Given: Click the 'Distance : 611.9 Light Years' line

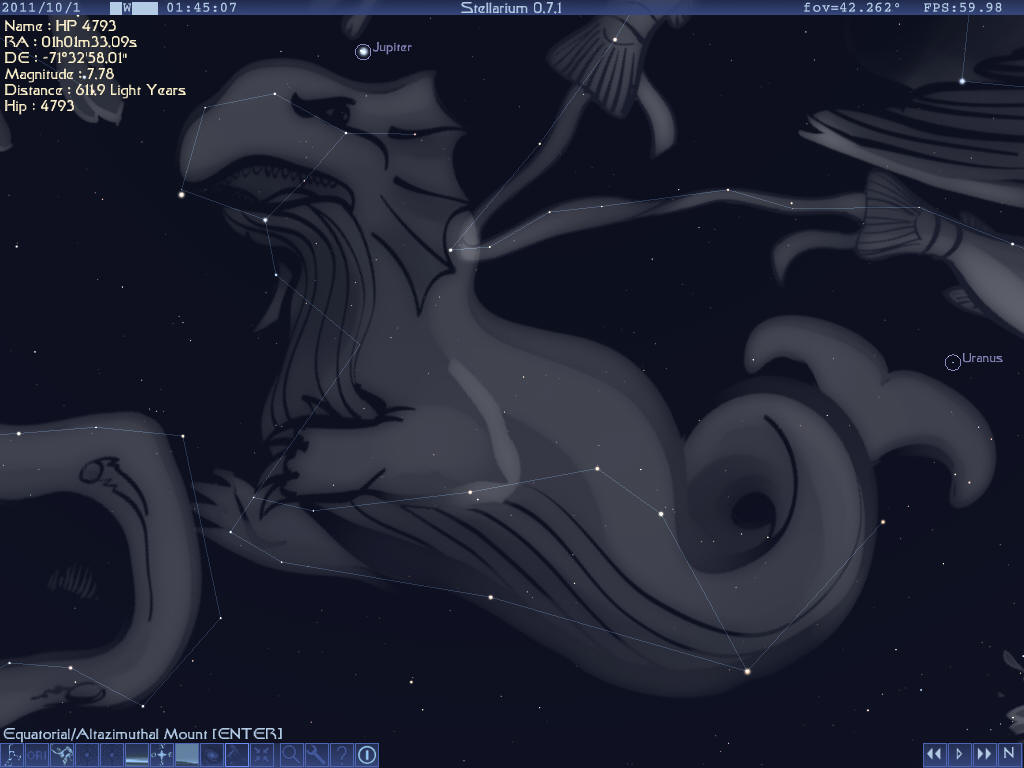Looking at the screenshot, I should pos(95,90).
